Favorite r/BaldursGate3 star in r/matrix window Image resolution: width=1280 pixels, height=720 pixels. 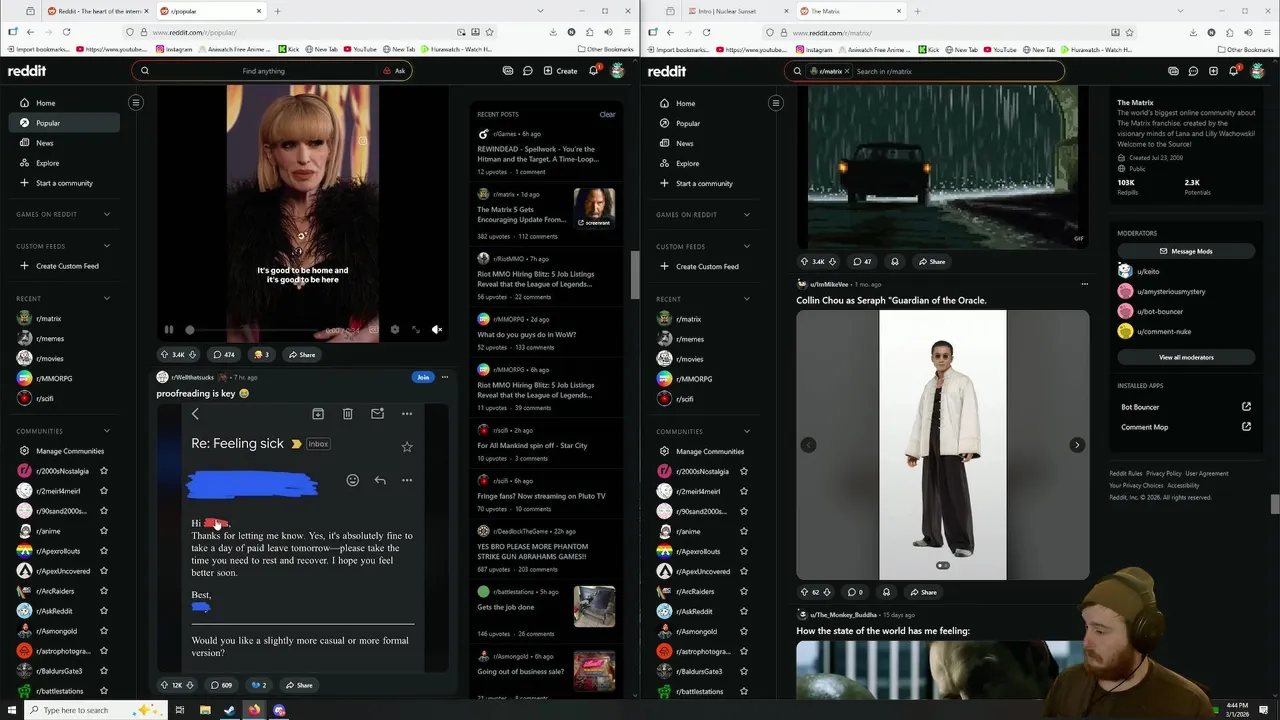tap(744, 671)
